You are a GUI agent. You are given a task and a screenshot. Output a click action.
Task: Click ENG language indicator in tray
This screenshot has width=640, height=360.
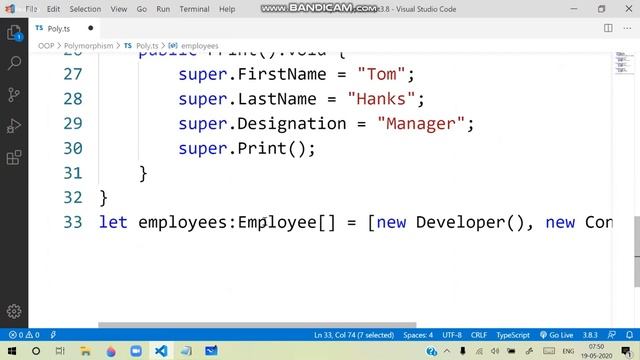(x=568, y=351)
